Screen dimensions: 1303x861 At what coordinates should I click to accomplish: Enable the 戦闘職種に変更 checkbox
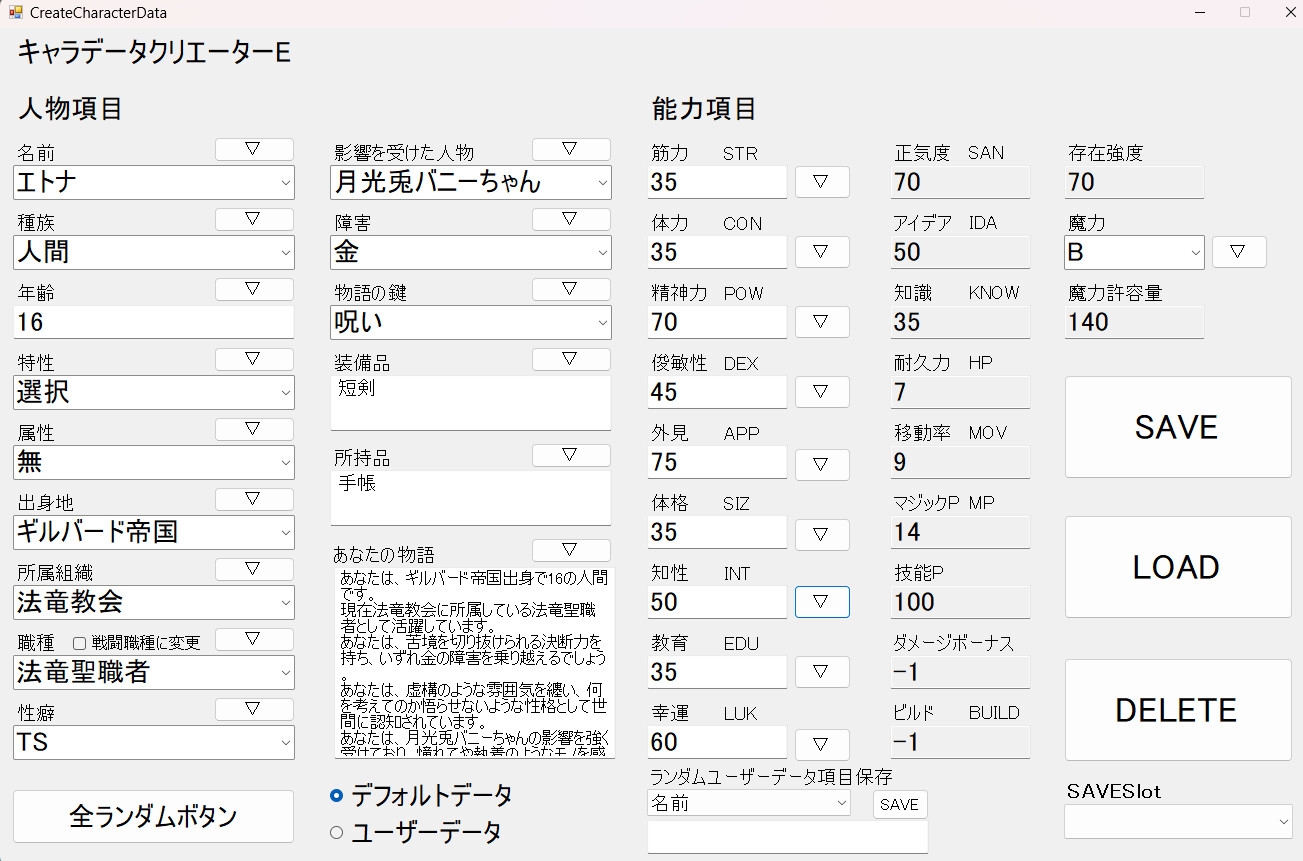click(80, 643)
